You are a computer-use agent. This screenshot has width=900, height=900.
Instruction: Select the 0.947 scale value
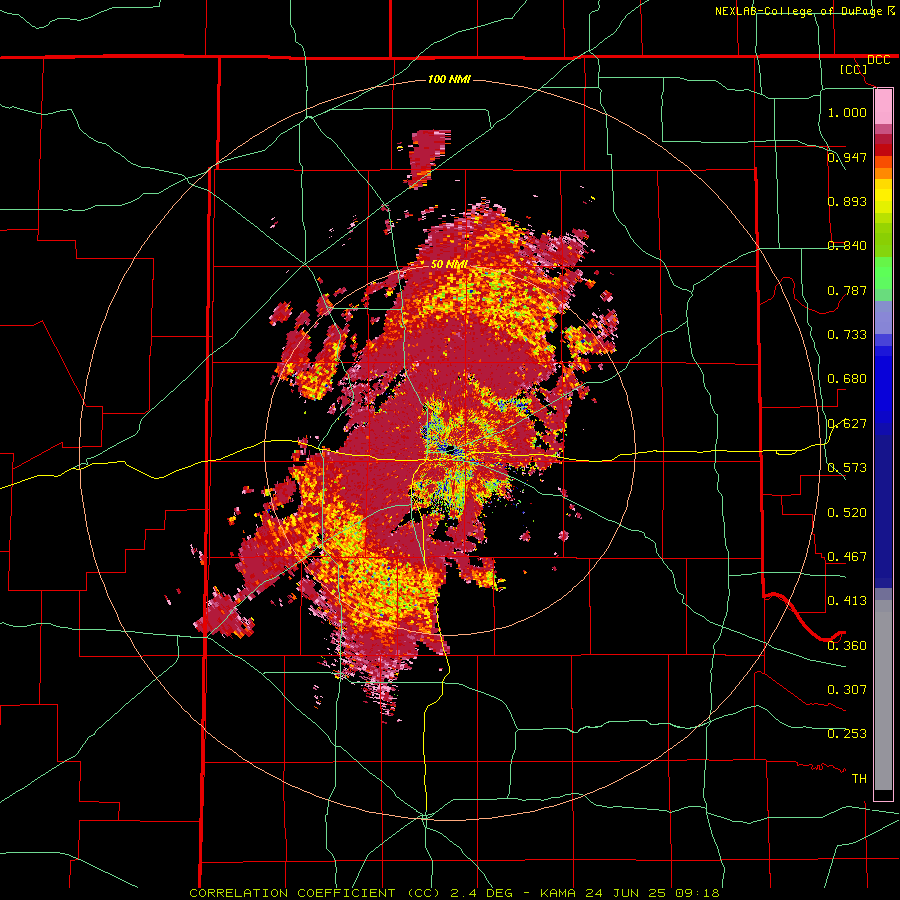pyautogui.click(x=847, y=157)
